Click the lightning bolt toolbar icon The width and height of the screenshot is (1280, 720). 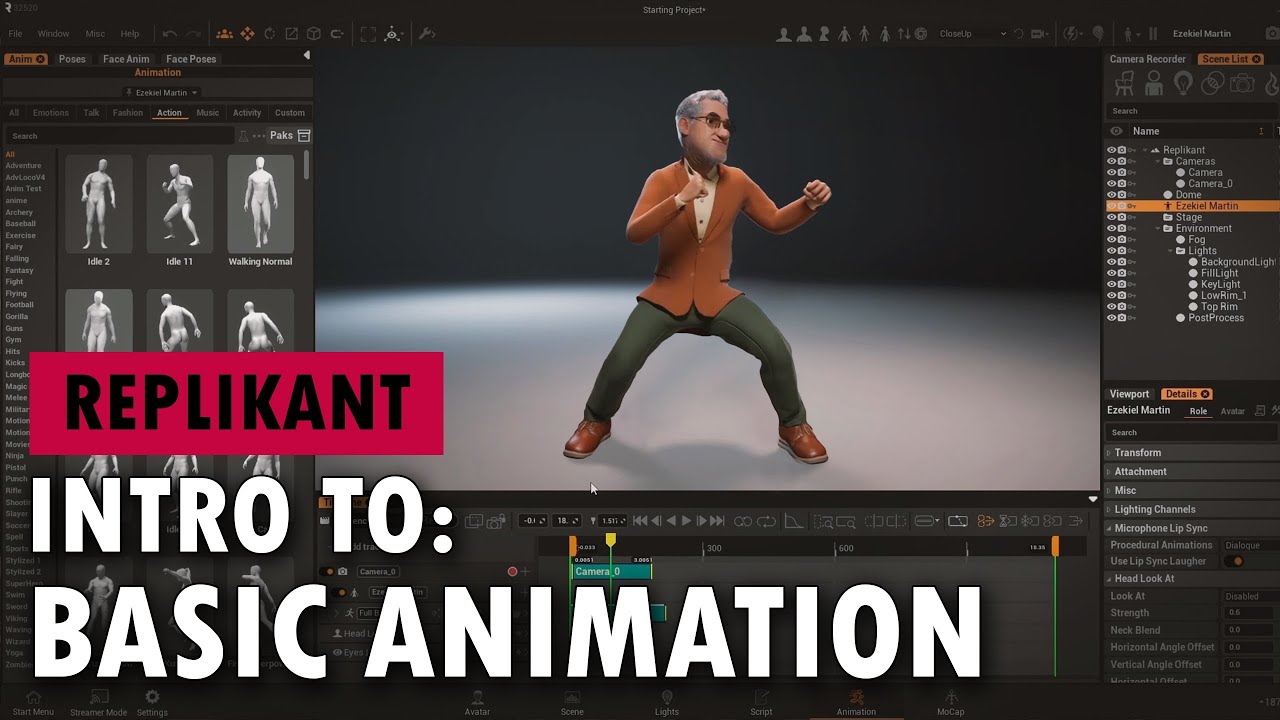coord(1073,34)
